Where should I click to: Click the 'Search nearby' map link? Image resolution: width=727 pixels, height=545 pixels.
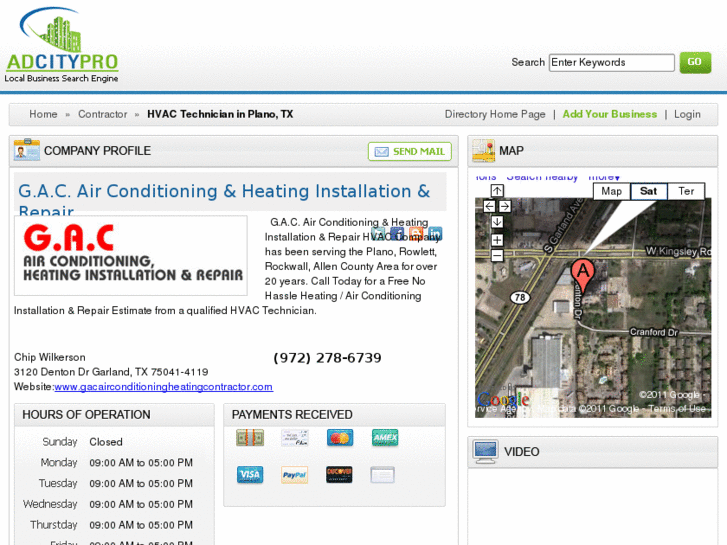pos(542,177)
